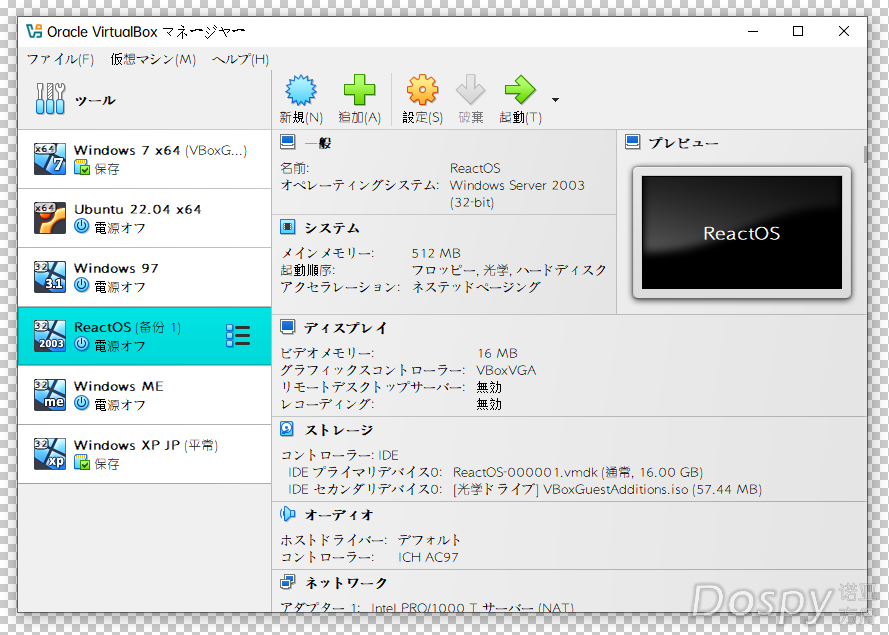Open the File (ファイル) menu
Viewport: 889px width, 635px height.
pyautogui.click(x=60, y=59)
